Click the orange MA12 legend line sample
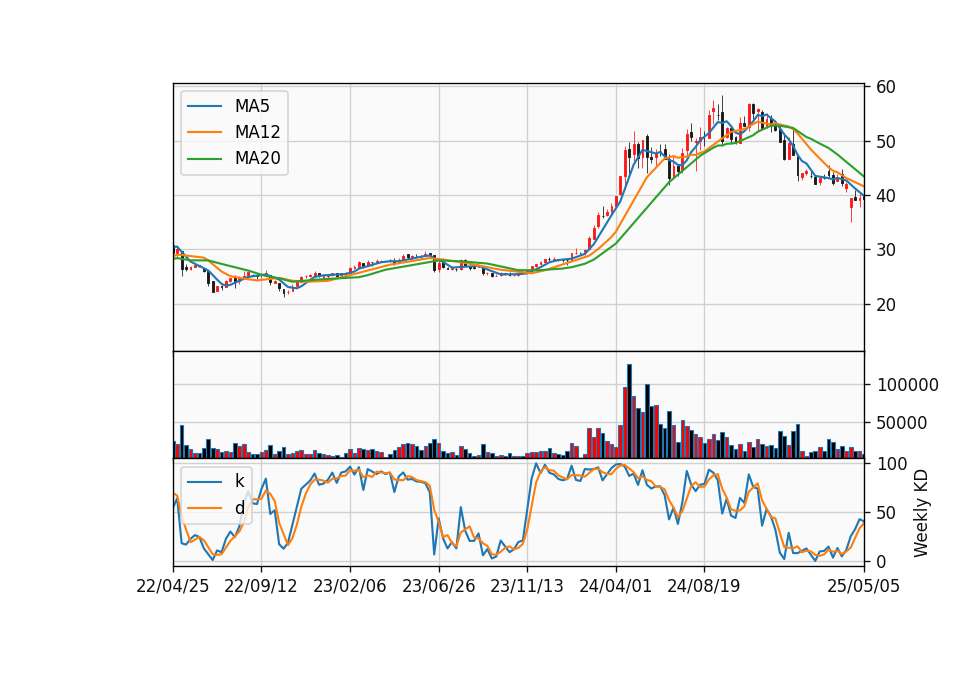 204,132
